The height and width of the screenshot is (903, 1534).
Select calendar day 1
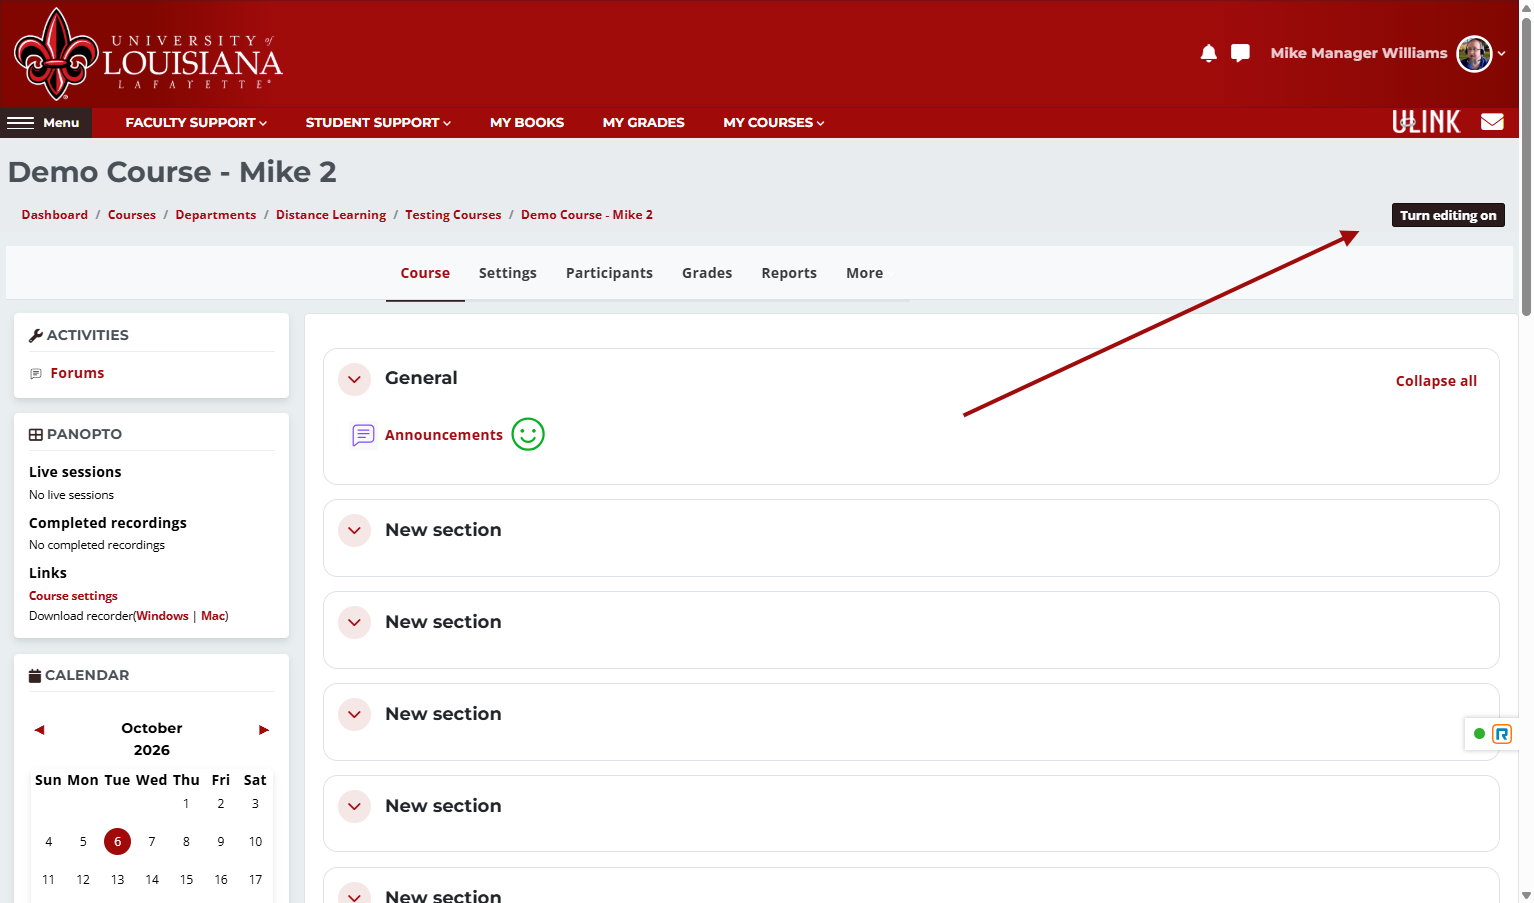[x=186, y=804]
